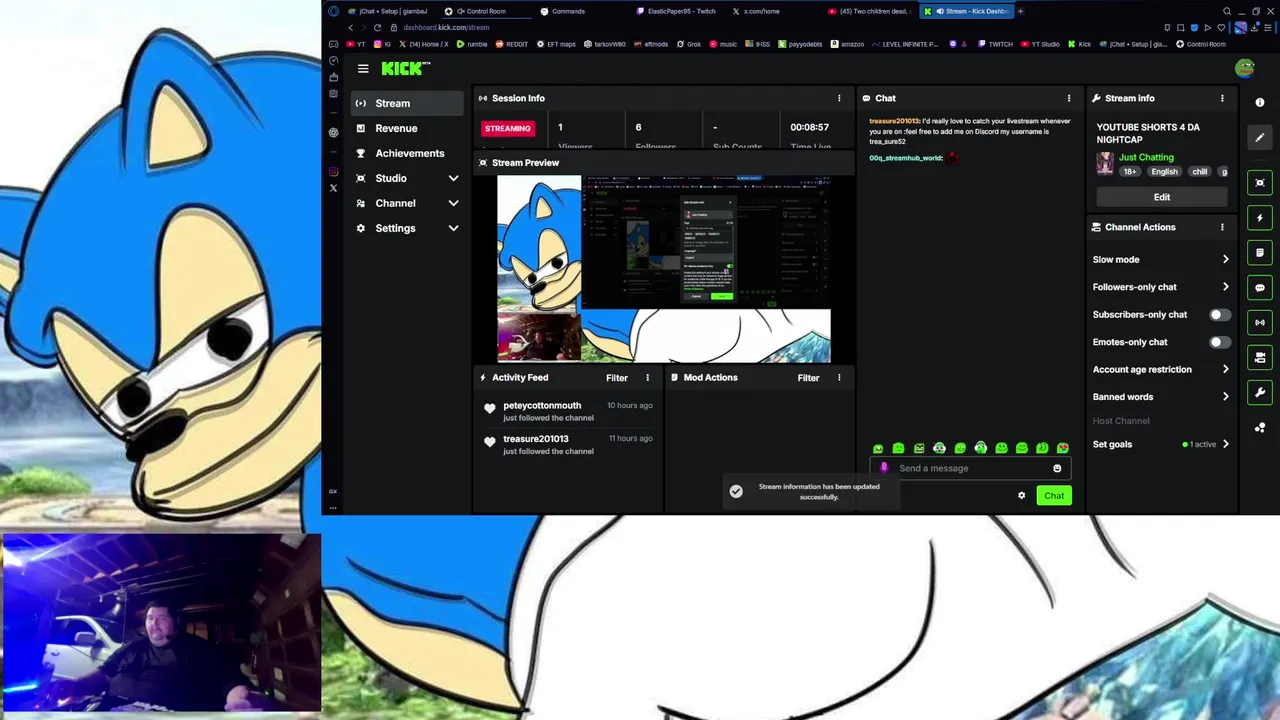Image resolution: width=1280 pixels, height=720 pixels.
Task: Open the amazon bookmark
Action: click(847, 44)
